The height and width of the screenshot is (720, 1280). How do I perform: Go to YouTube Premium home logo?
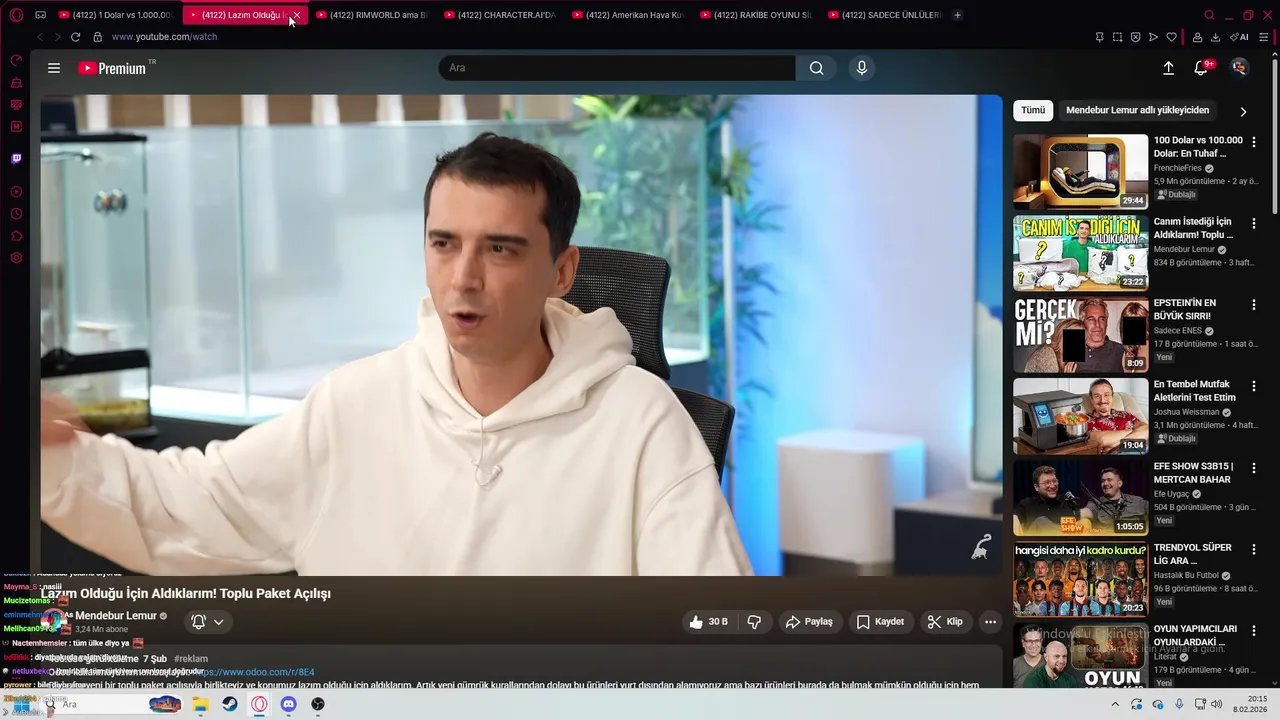coord(113,68)
